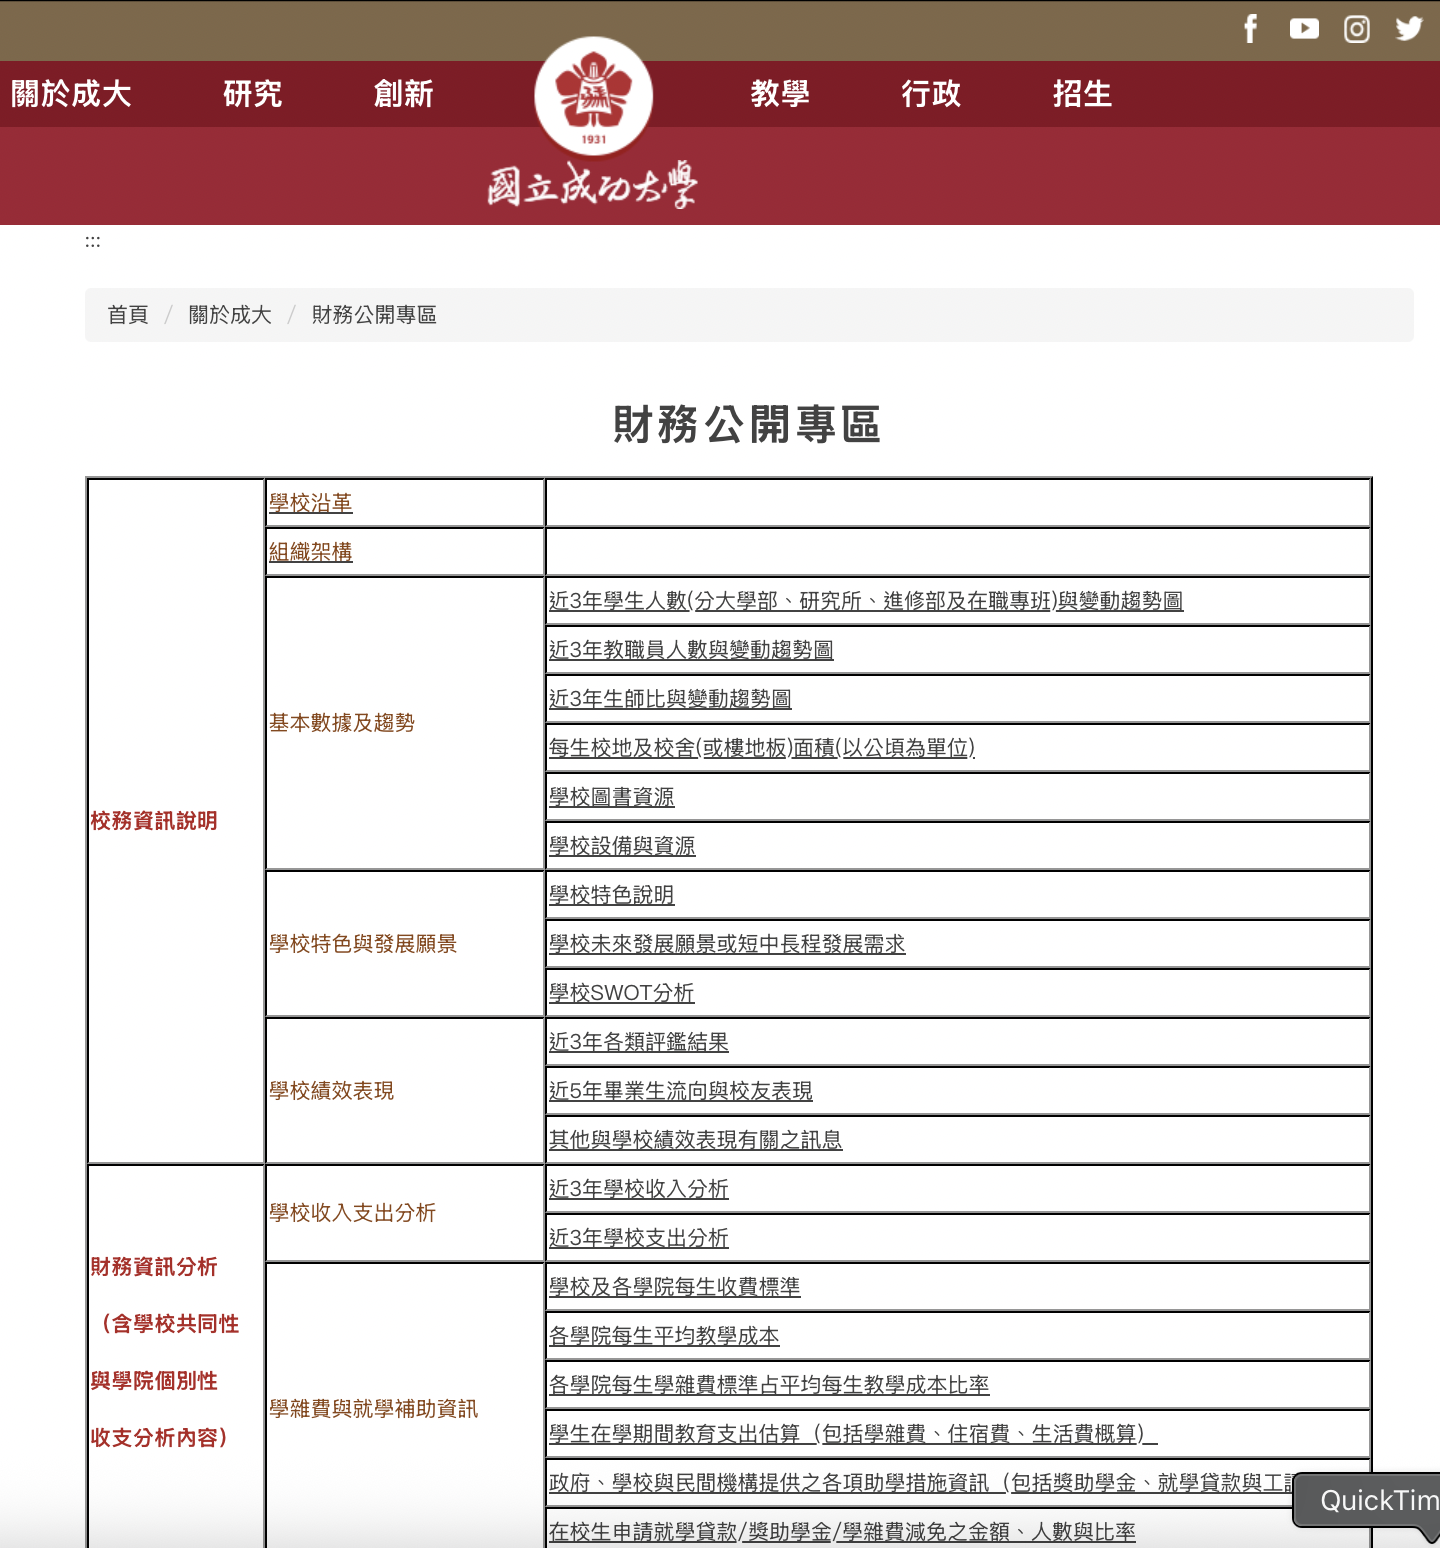Open the 教學 navigation menu
Image resolution: width=1440 pixels, height=1548 pixels.
coord(780,94)
